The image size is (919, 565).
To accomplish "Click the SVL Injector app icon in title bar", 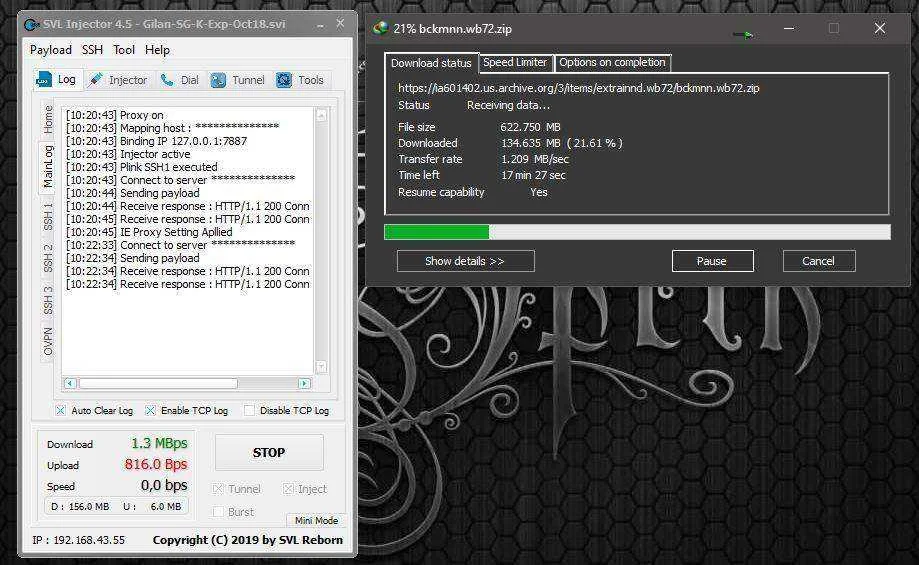I will tap(32, 25).
